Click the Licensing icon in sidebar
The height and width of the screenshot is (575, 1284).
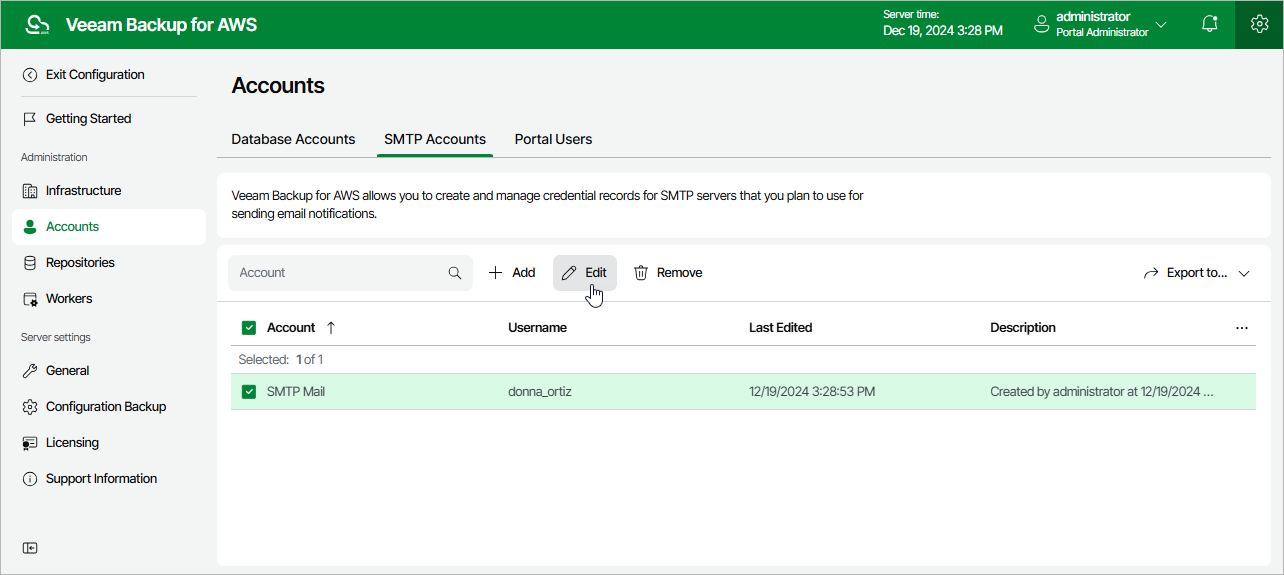tap(30, 443)
